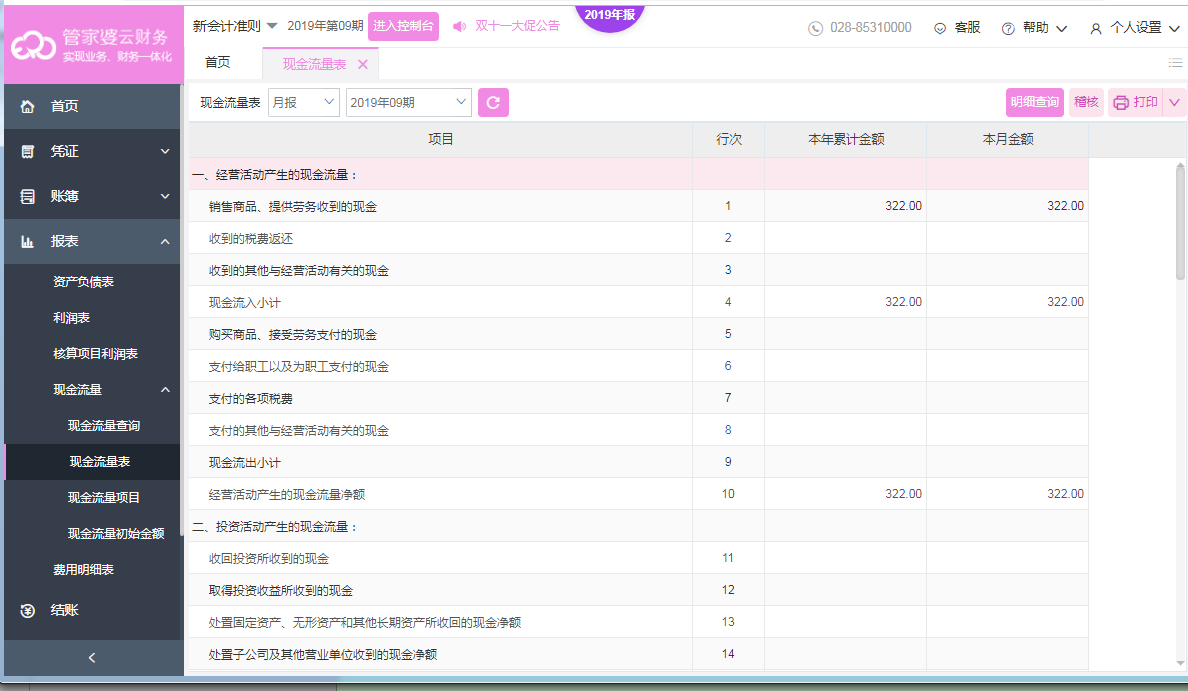Close the 现金流量表 tab
Screen dimensions: 1188x691
point(363,64)
